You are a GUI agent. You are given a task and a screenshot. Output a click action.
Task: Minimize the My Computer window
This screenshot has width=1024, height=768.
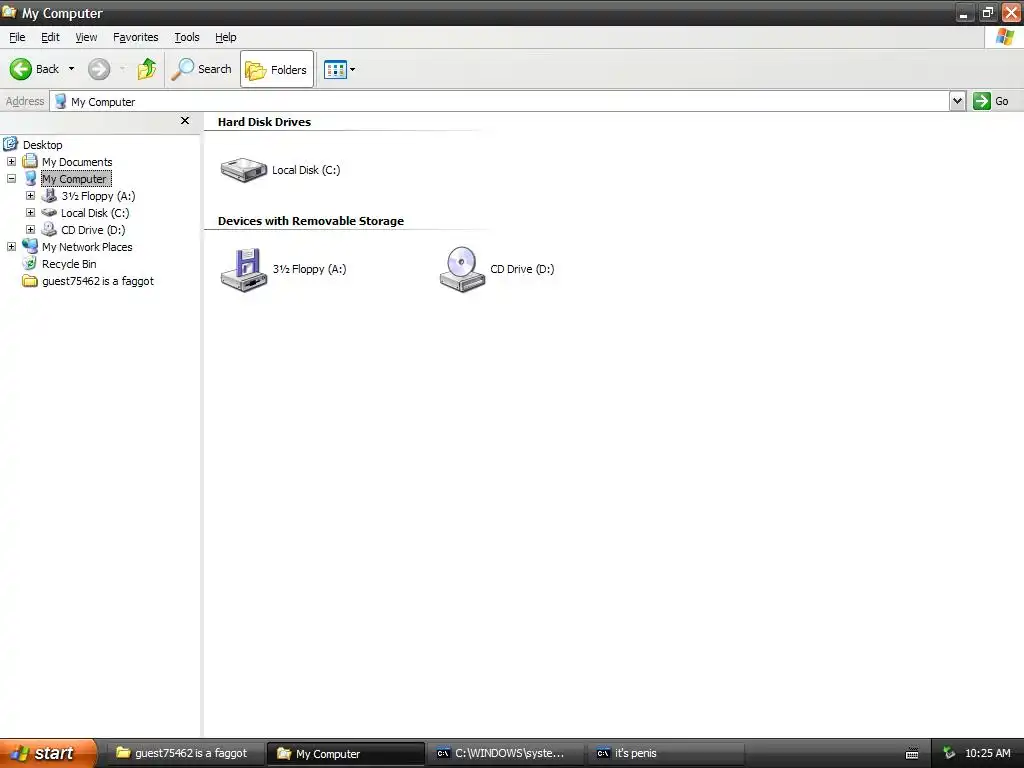click(x=964, y=13)
